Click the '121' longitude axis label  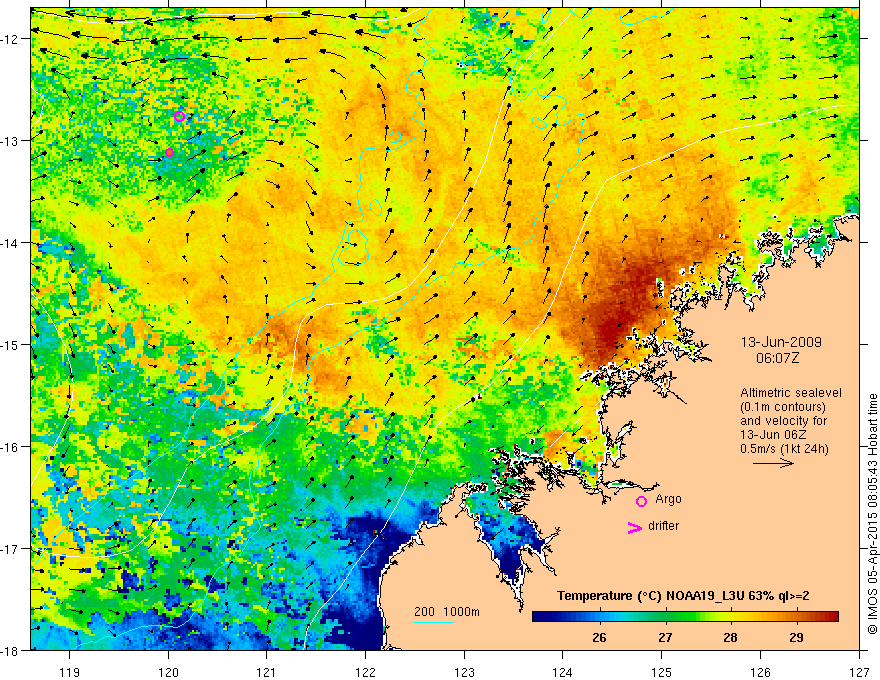click(x=267, y=672)
